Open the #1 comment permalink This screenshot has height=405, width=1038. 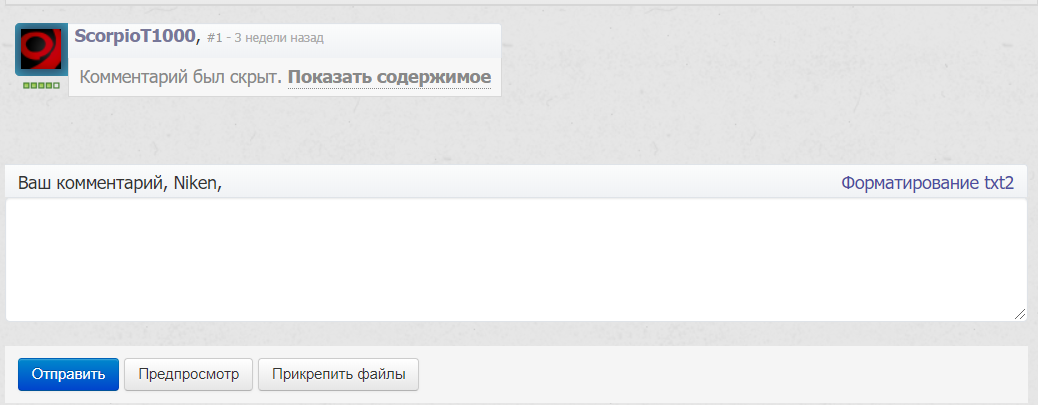click(x=214, y=38)
